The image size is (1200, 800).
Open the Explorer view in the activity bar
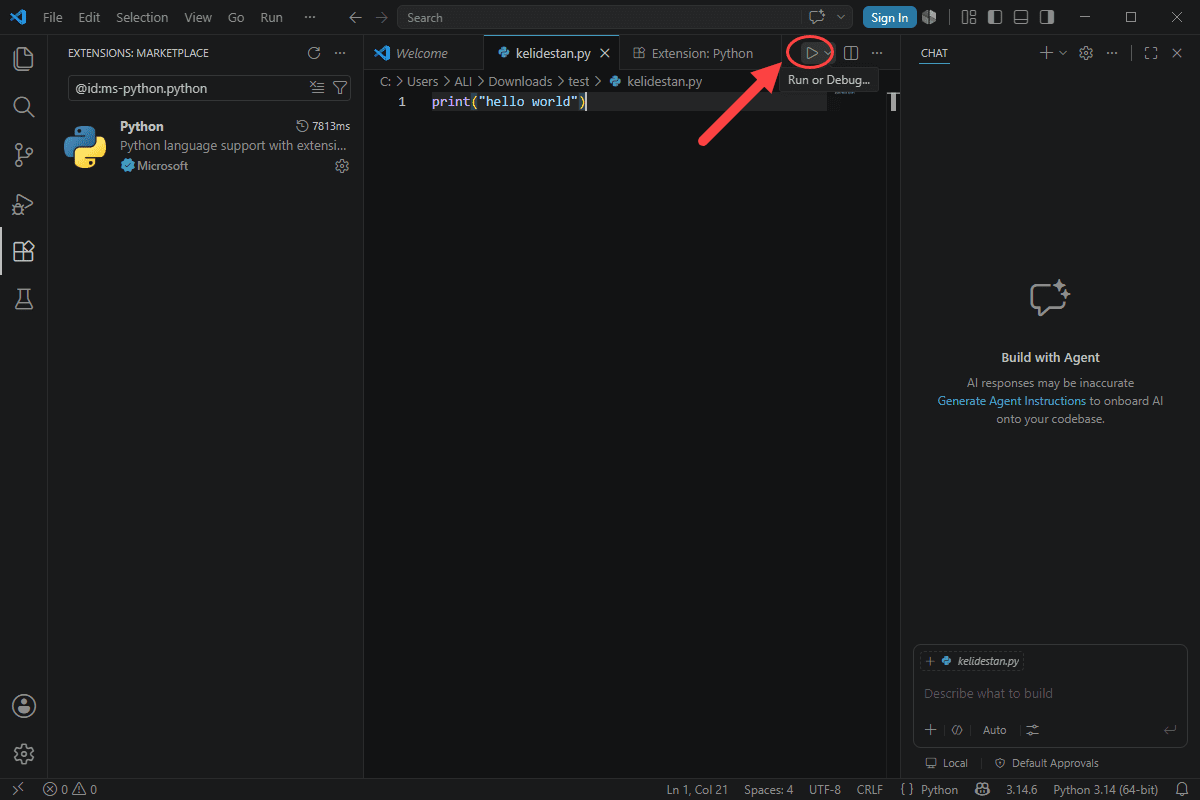click(x=24, y=58)
